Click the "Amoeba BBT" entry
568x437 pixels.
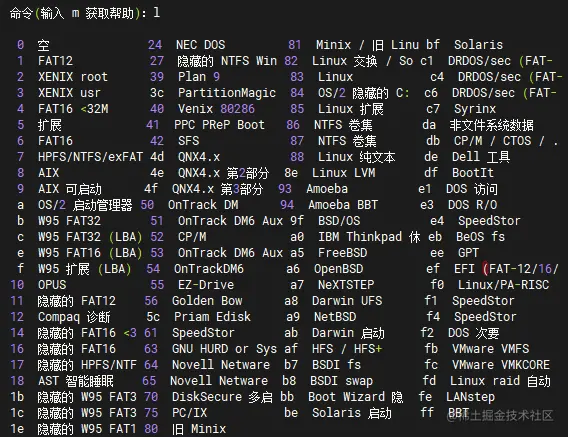(343, 205)
